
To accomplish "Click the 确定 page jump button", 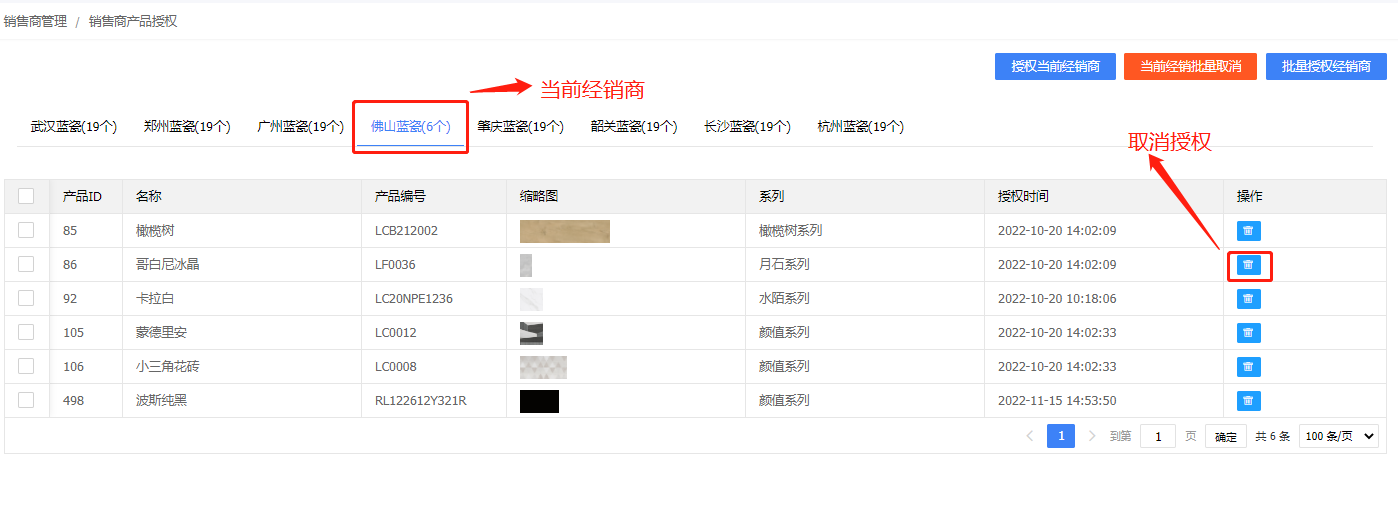I will point(1226,437).
